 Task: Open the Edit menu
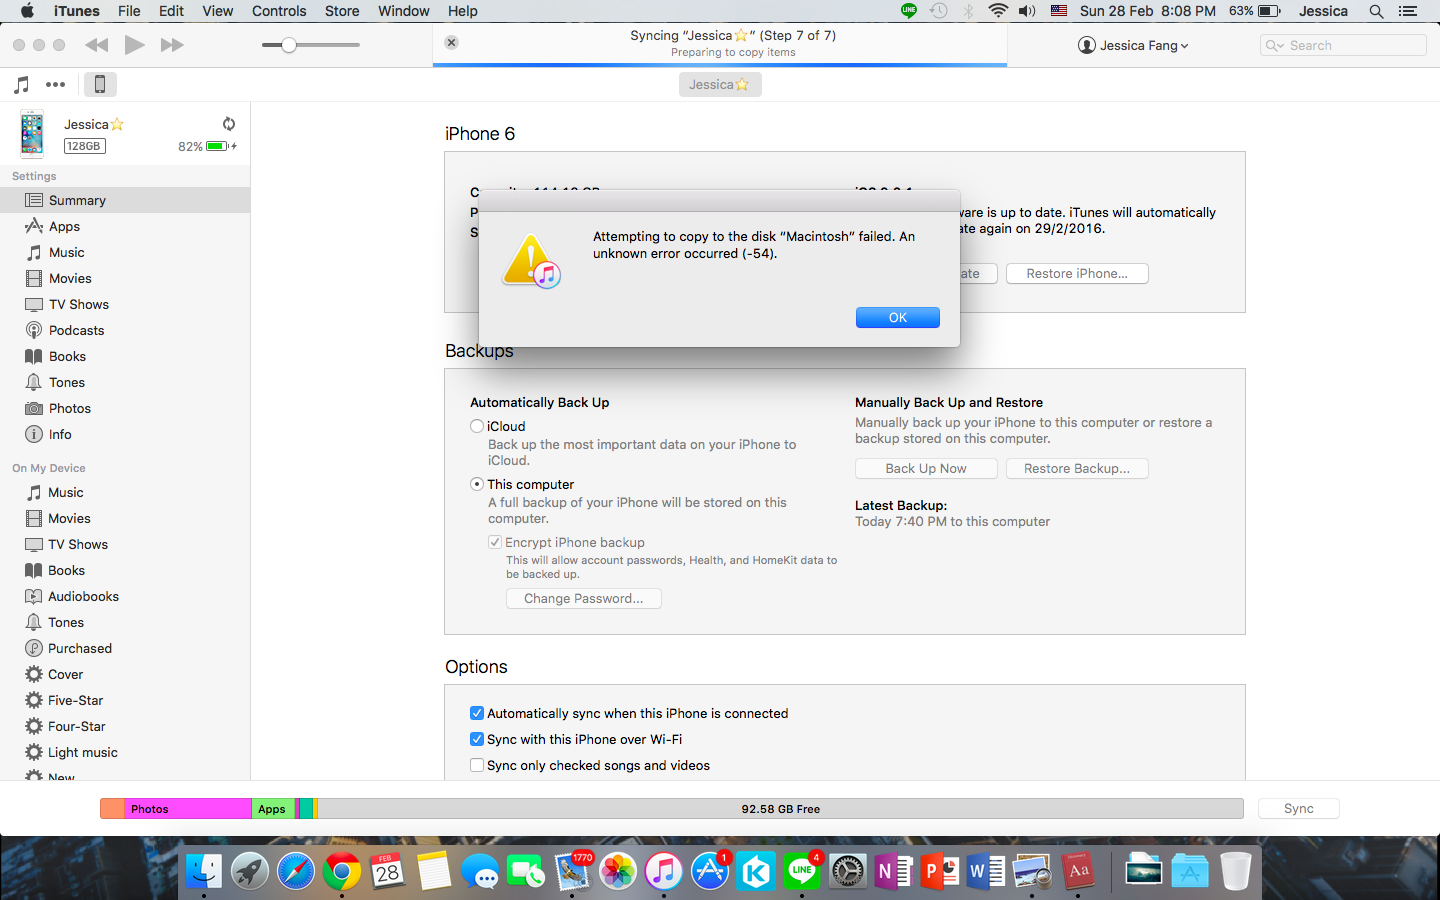point(171,11)
